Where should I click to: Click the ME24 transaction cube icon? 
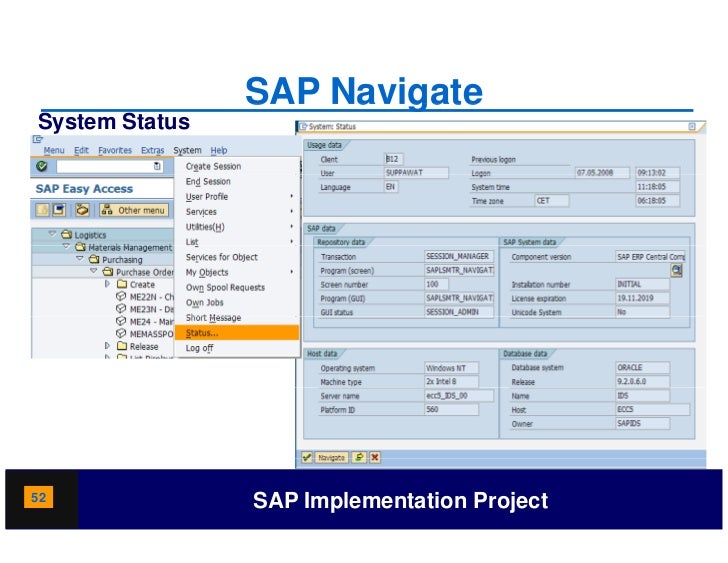121,321
